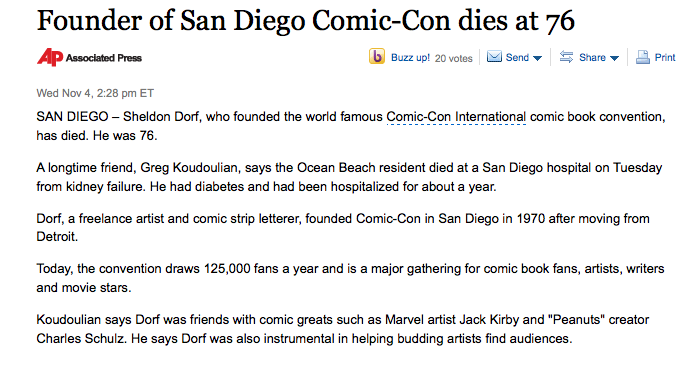Click the 20 votes count

click(x=453, y=58)
